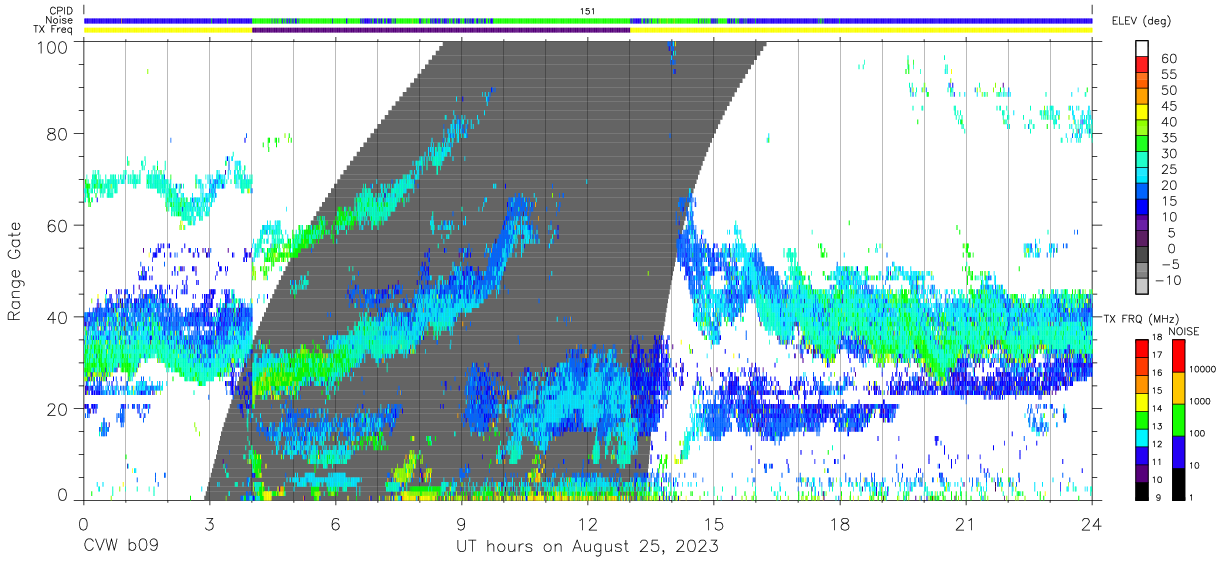Click the light grey bottom elevation swatch
1228x567 pixels.
coord(1142,287)
